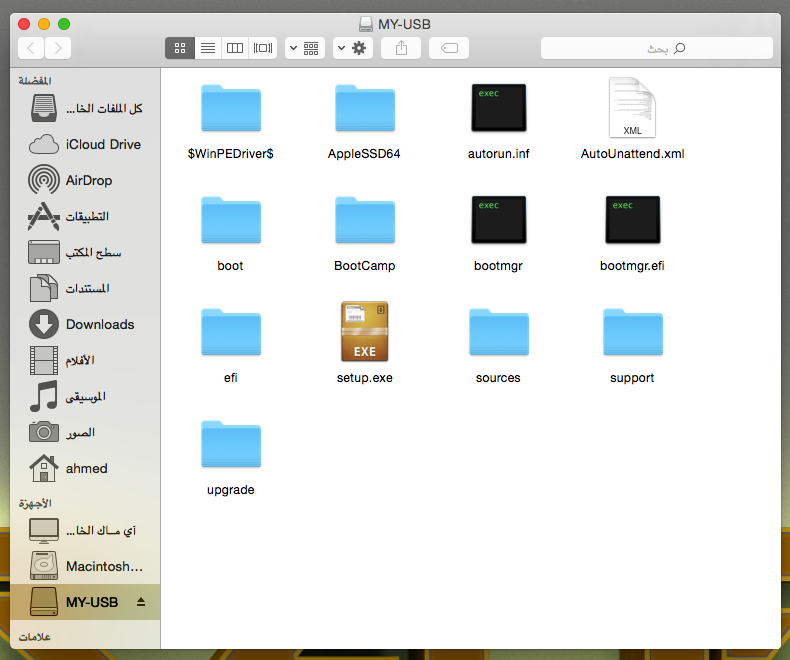Select MY-USB drive in sidebar
The image size is (790, 660).
click(85, 603)
